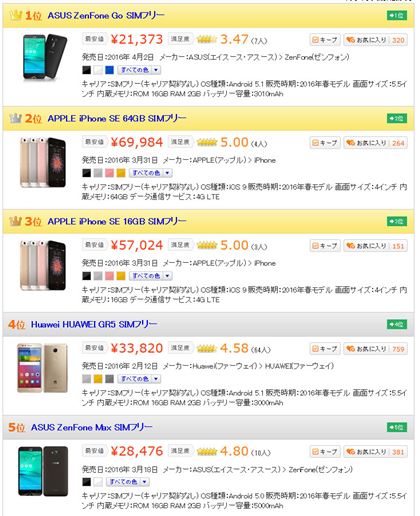Viewport: 420px width, 516px height.
Task: Tick the キープ checkbox for ZenFone Max
Action: coord(325,452)
